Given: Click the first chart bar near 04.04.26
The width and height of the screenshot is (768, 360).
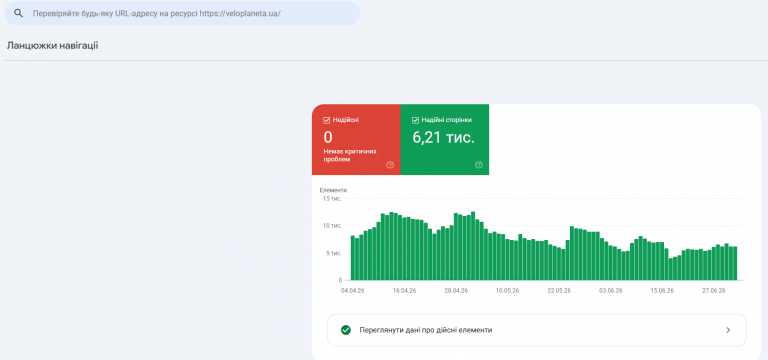Looking at the screenshot, I should click(353, 258).
